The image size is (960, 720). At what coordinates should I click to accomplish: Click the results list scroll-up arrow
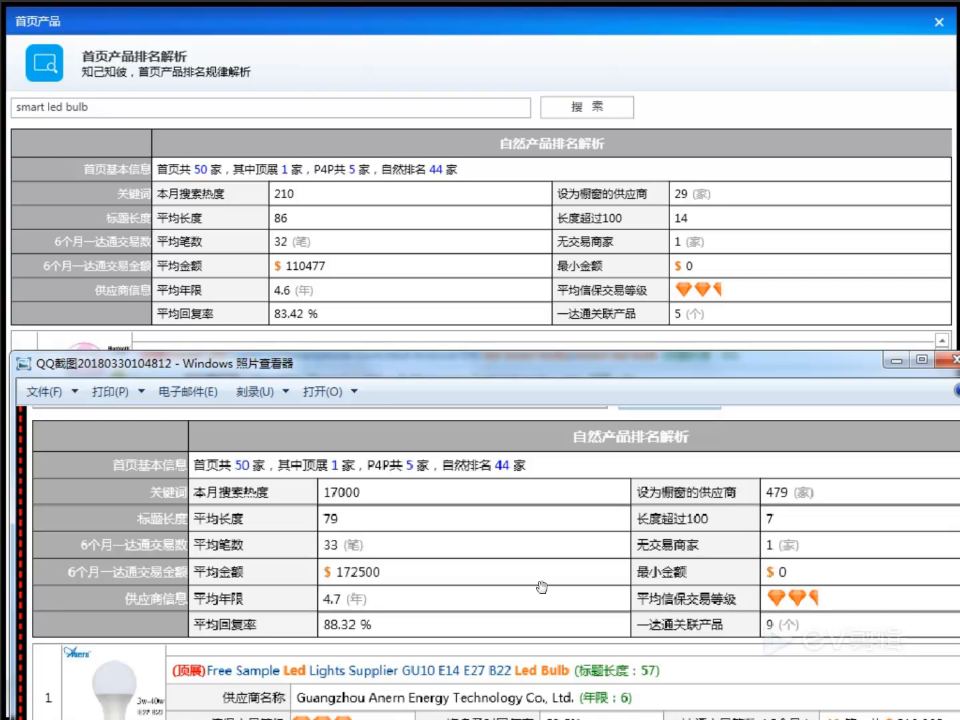click(x=942, y=340)
